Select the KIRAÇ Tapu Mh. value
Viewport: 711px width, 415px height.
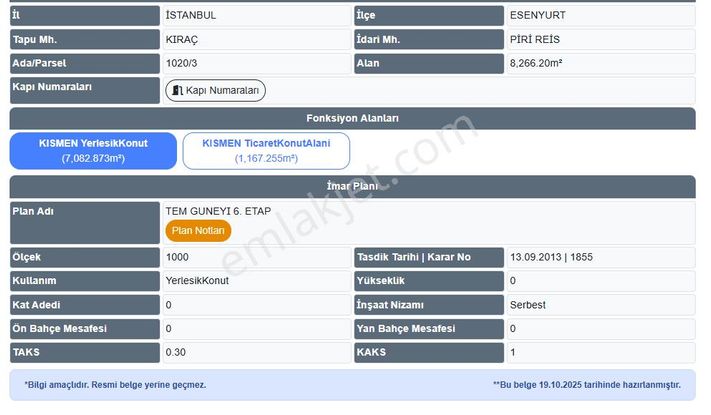point(184,40)
